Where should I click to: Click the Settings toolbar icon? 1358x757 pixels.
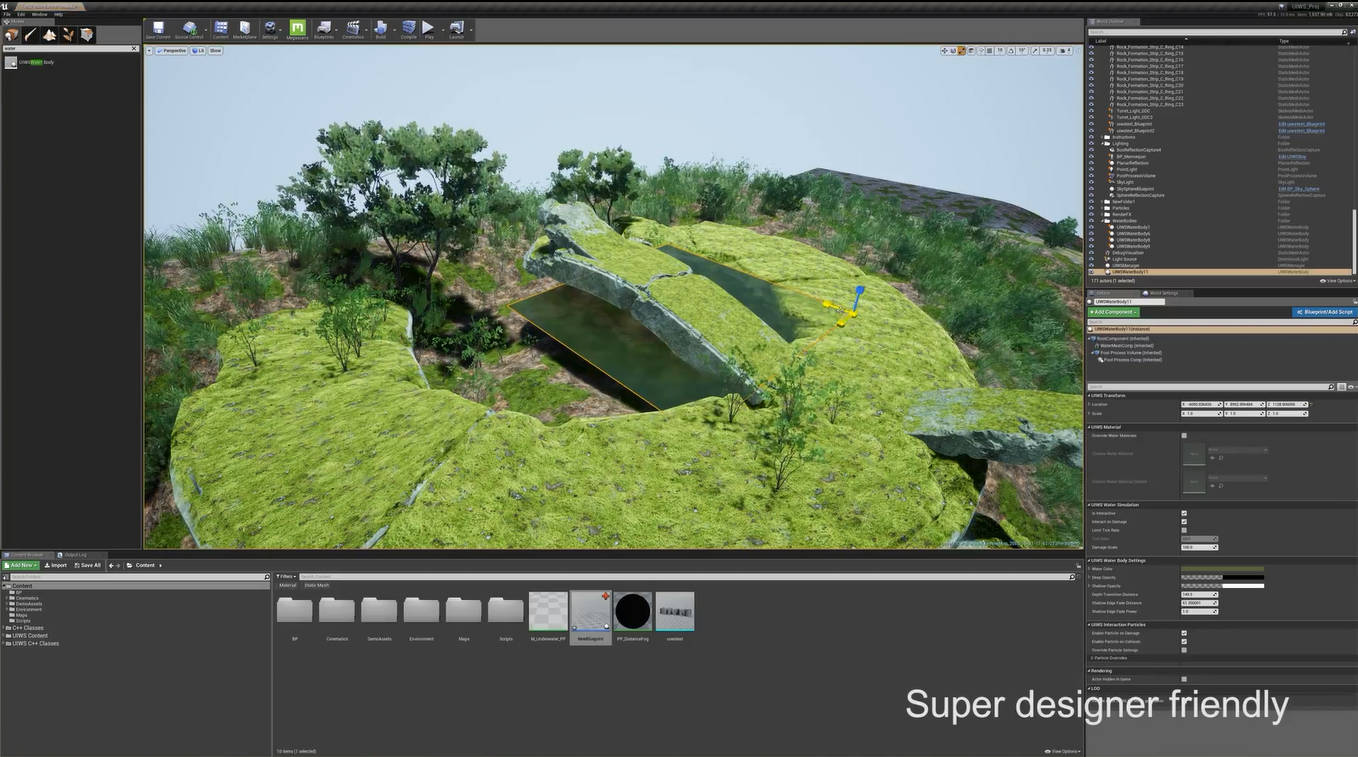269,27
